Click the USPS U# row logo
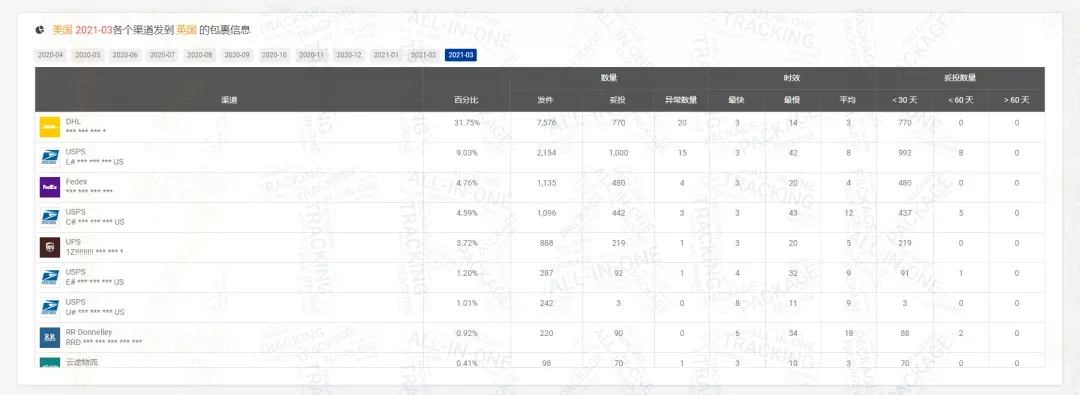 tap(50, 307)
